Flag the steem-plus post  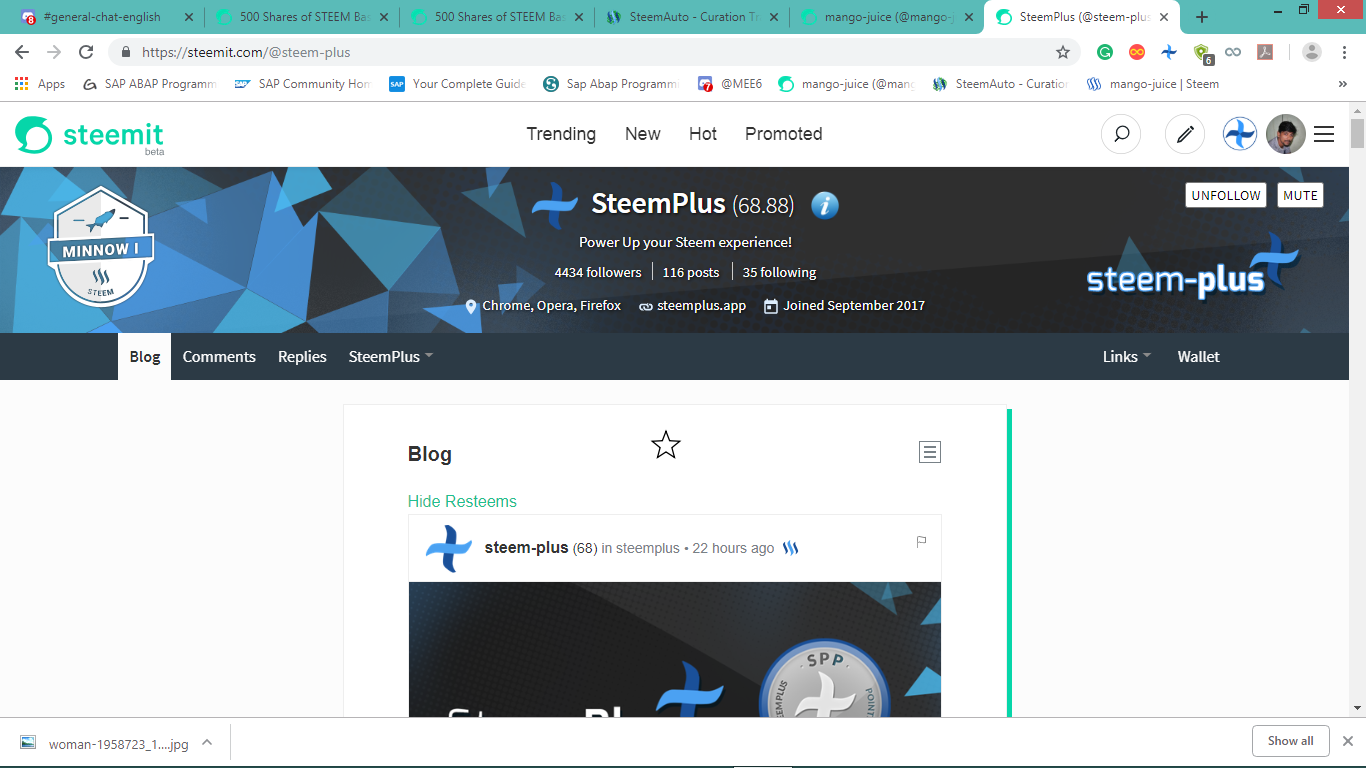point(921,542)
